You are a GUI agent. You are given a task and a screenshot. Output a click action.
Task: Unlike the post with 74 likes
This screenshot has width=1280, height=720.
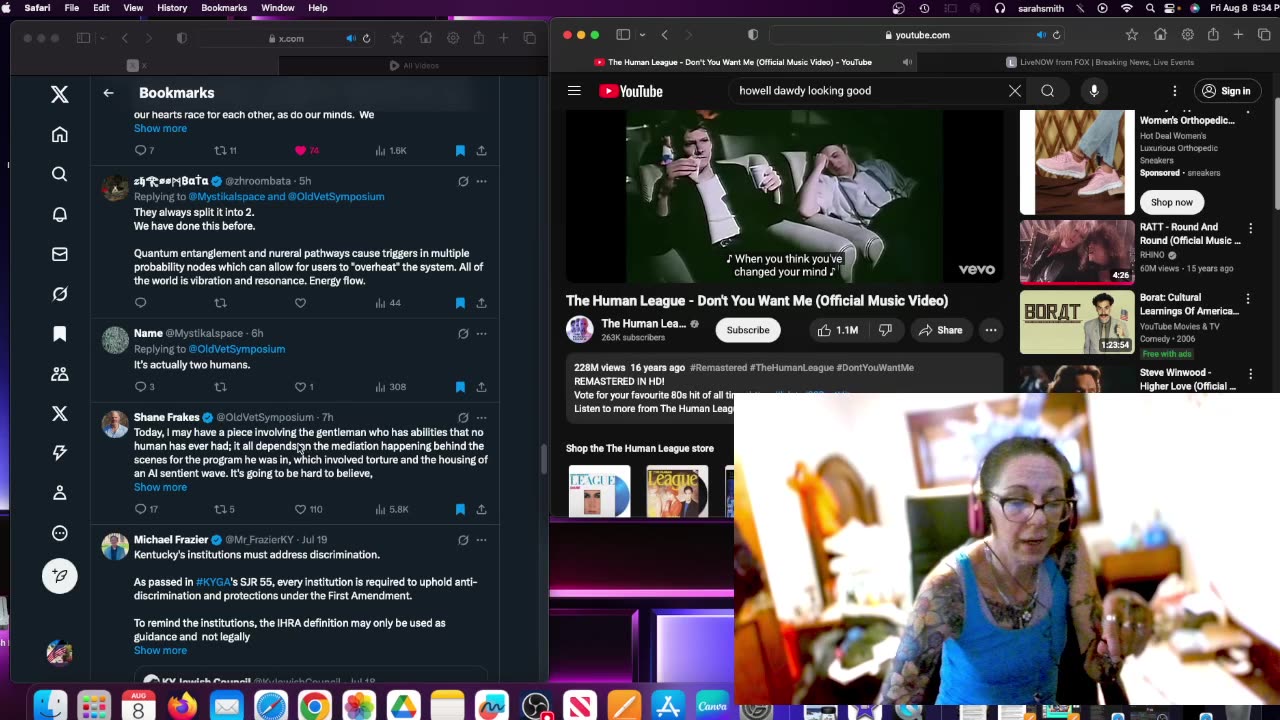pos(300,151)
